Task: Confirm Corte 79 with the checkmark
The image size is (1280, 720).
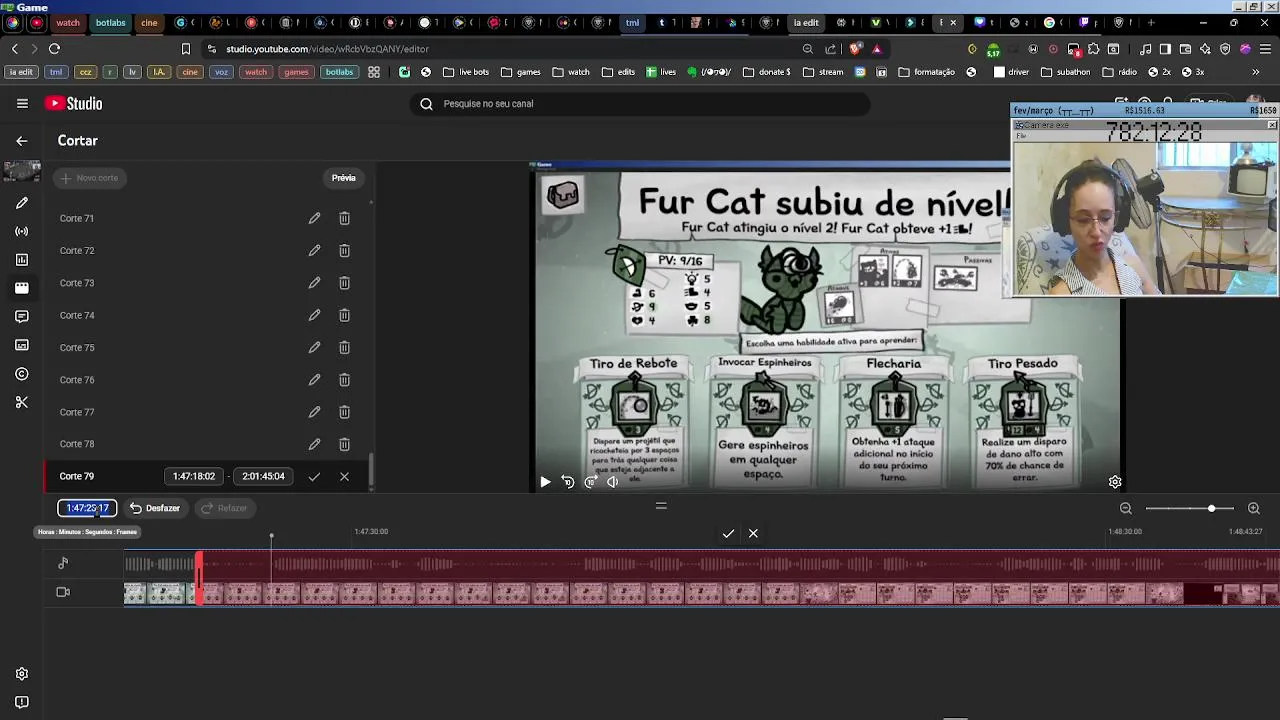Action: coord(314,477)
